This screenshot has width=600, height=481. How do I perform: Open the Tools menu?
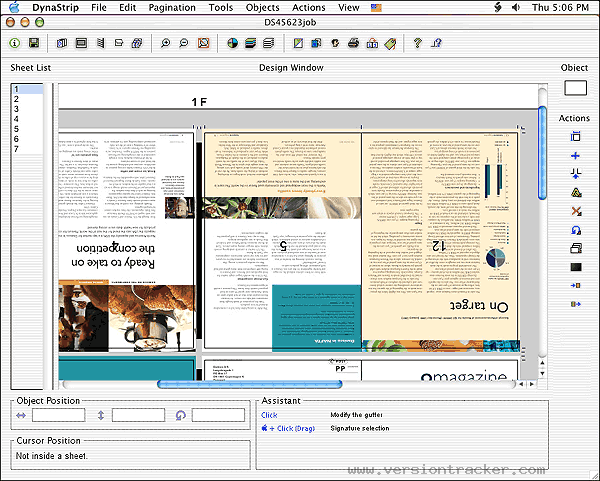221,7
